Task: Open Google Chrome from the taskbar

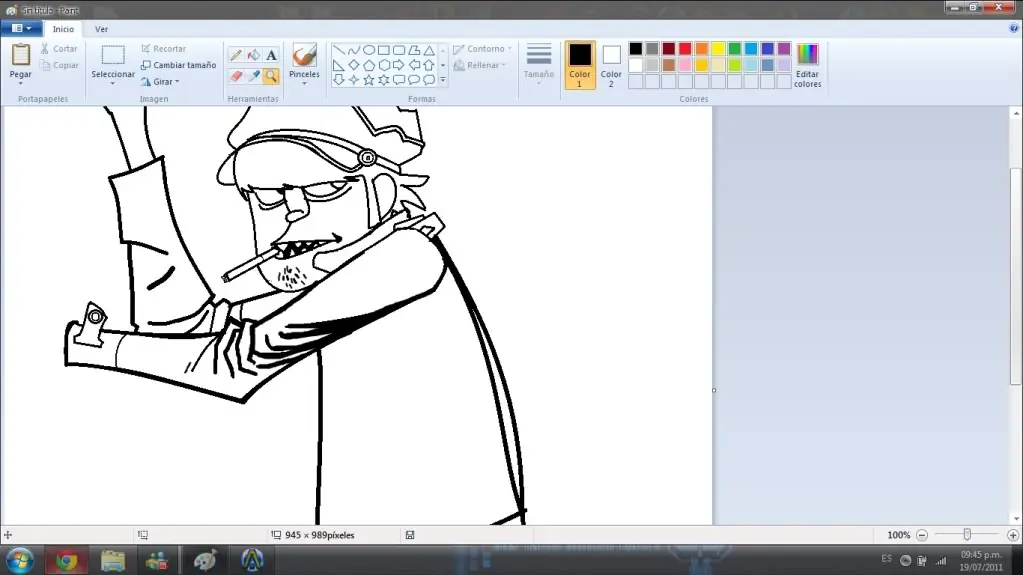Action: pyautogui.click(x=66, y=561)
